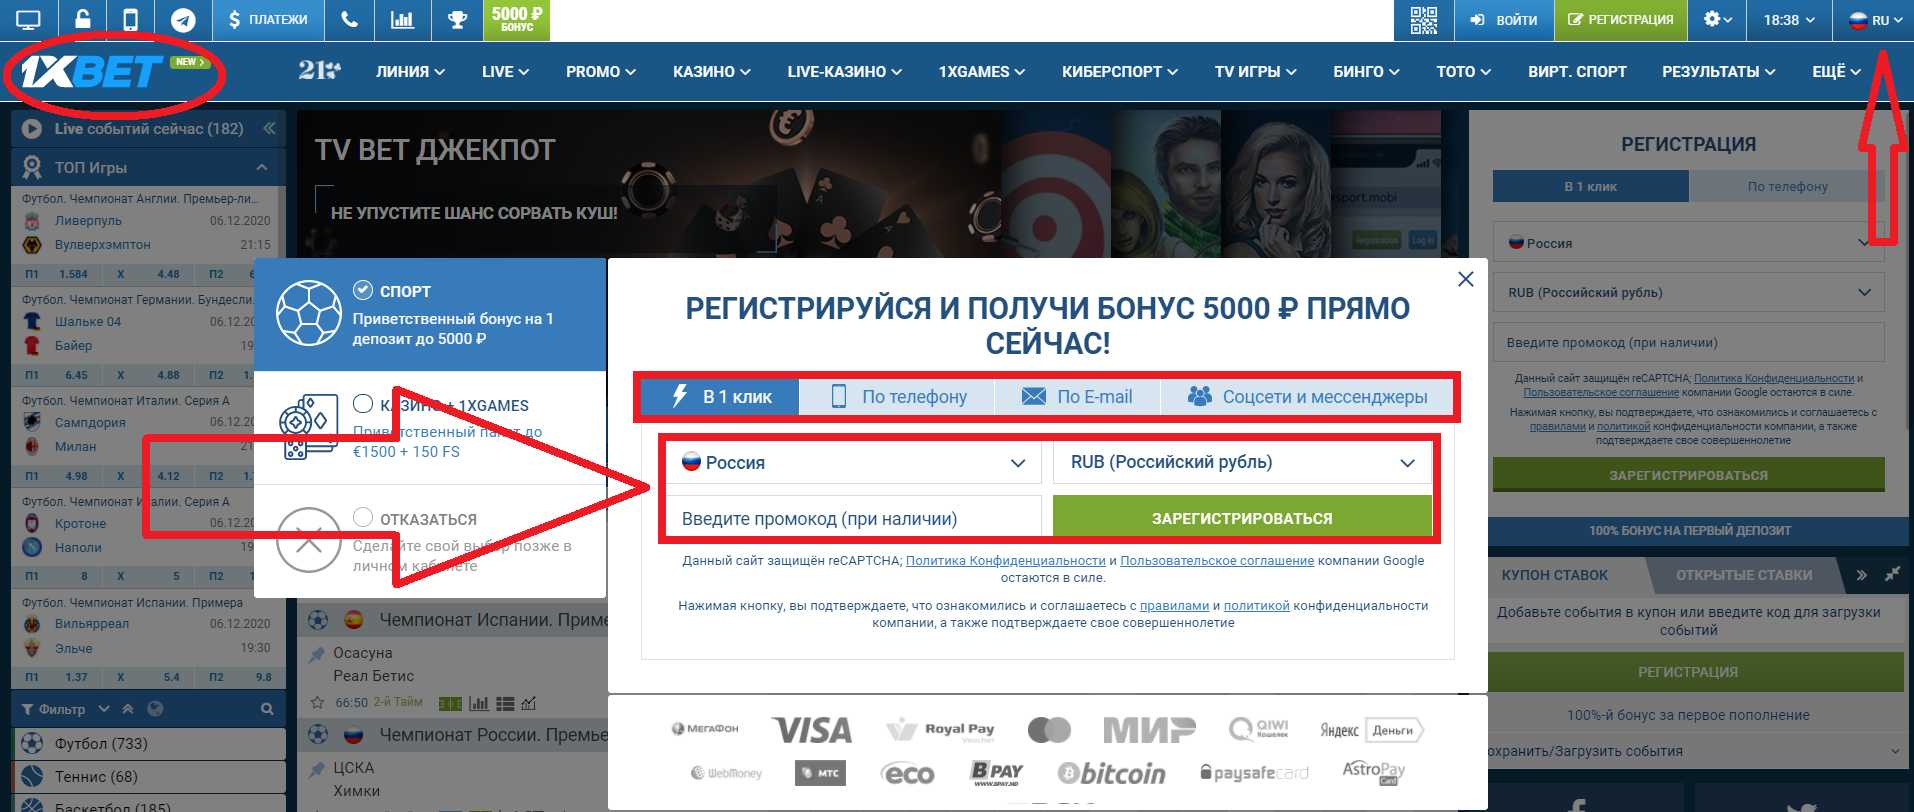
Task: Click globe icon in sidebar filter bar
Action: pos(155,709)
